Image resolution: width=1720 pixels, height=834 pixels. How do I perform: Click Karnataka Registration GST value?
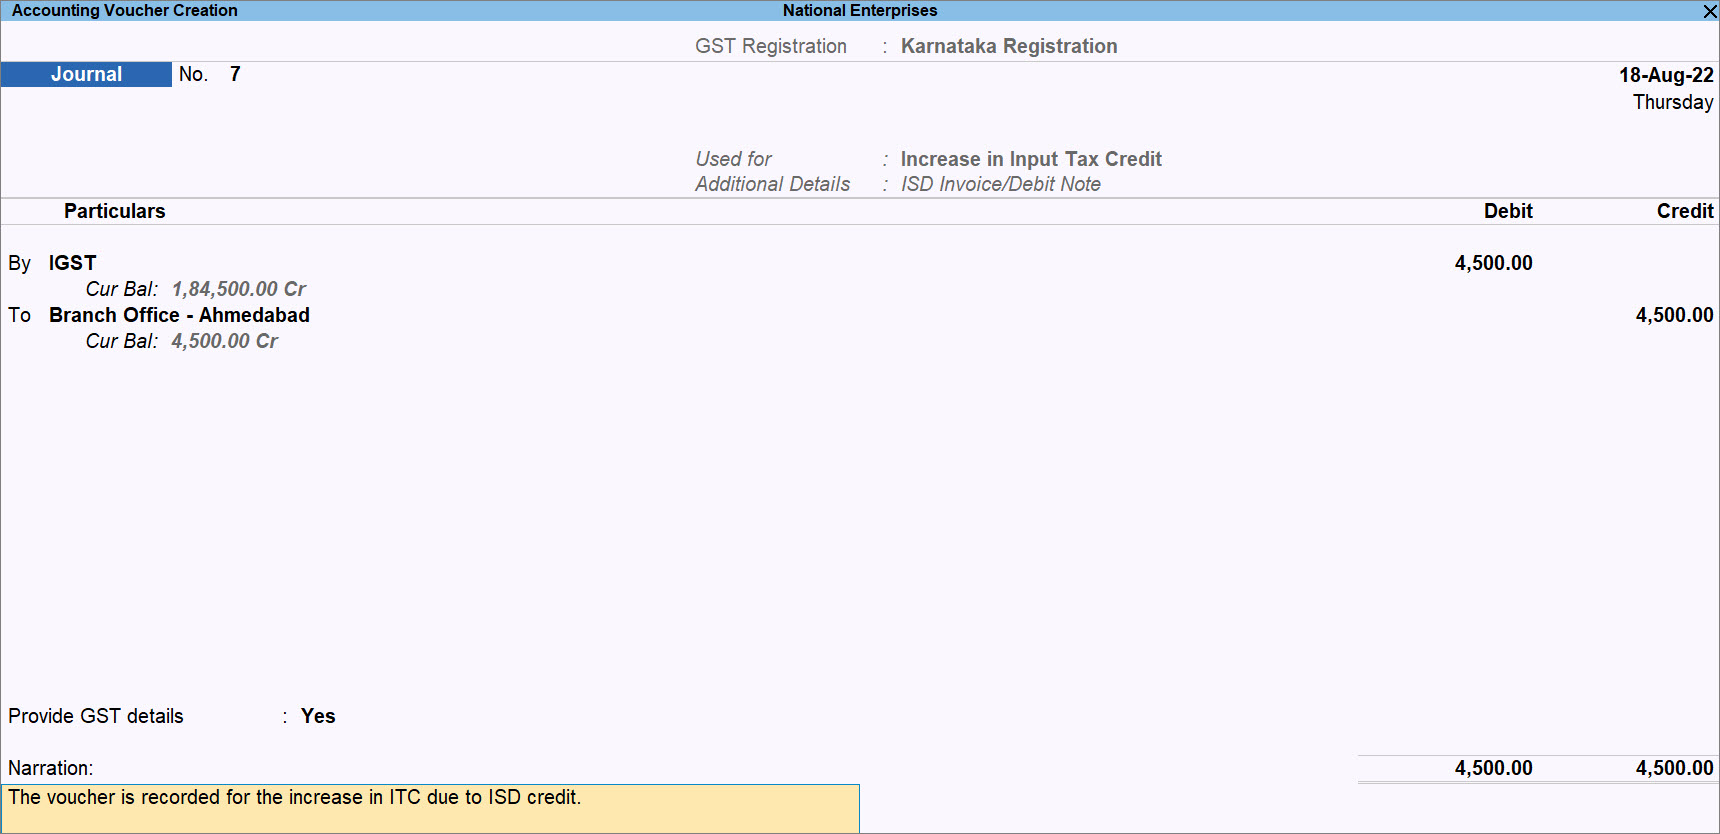(x=1009, y=46)
